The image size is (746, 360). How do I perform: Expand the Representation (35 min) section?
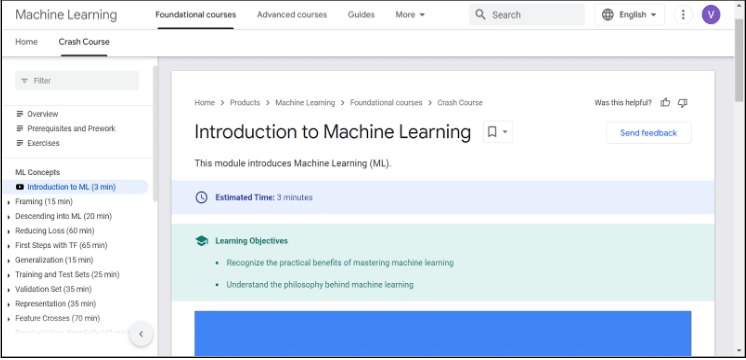pos(9,304)
